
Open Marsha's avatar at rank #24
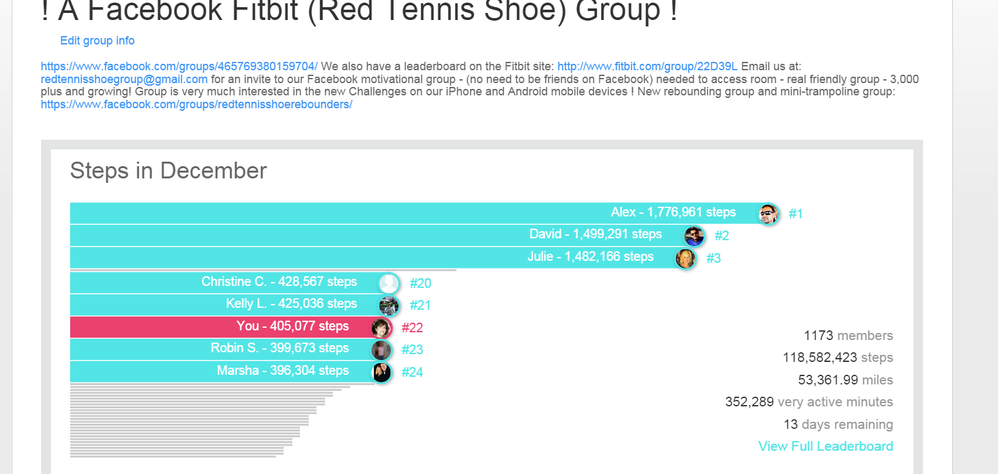(x=381, y=372)
